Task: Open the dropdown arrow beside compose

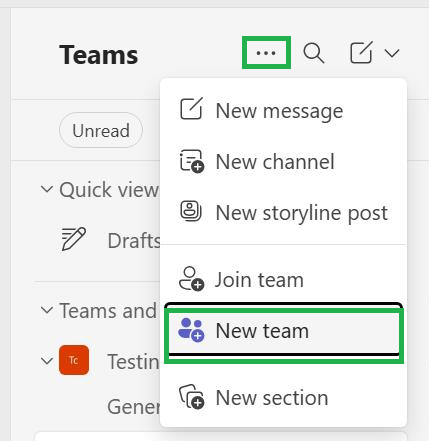Action: (392, 53)
